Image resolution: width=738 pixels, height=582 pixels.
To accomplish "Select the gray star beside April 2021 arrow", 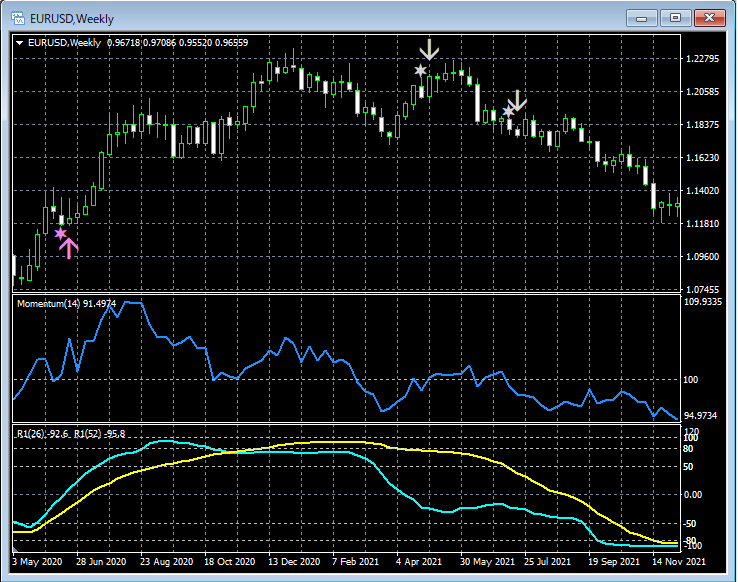I will 420,70.
